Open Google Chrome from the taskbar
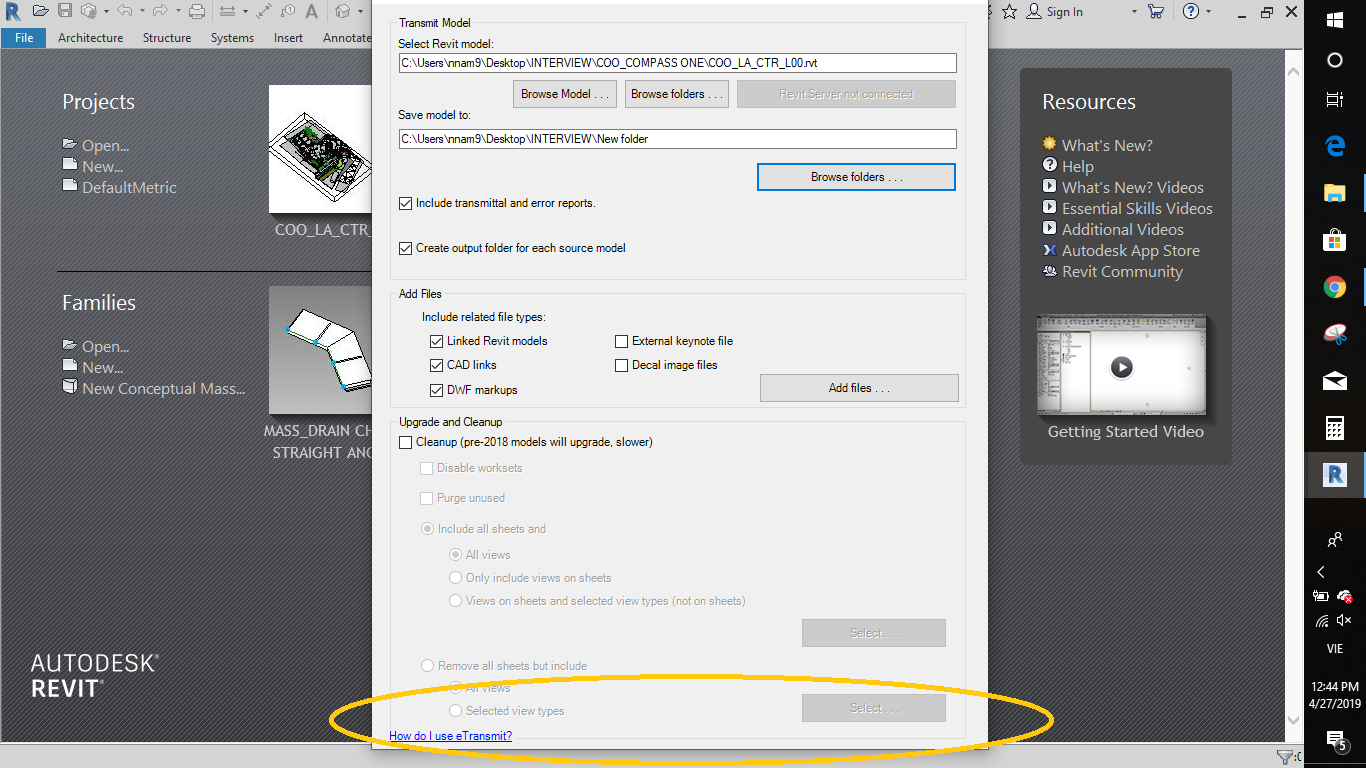1366x768 pixels. pos(1334,285)
